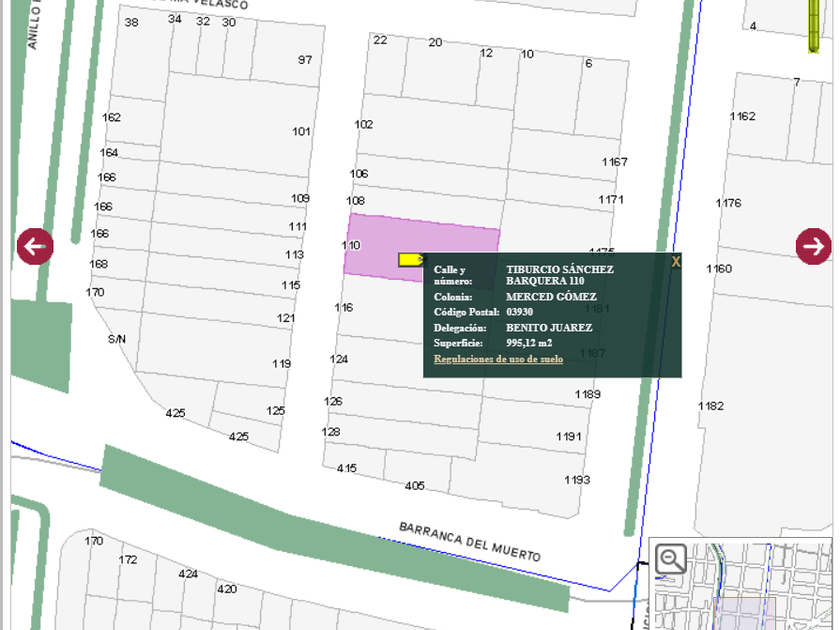The image size is (840, 630).
Task: Click the red extent box in the overview map
Action: click(x=747, y=610)
